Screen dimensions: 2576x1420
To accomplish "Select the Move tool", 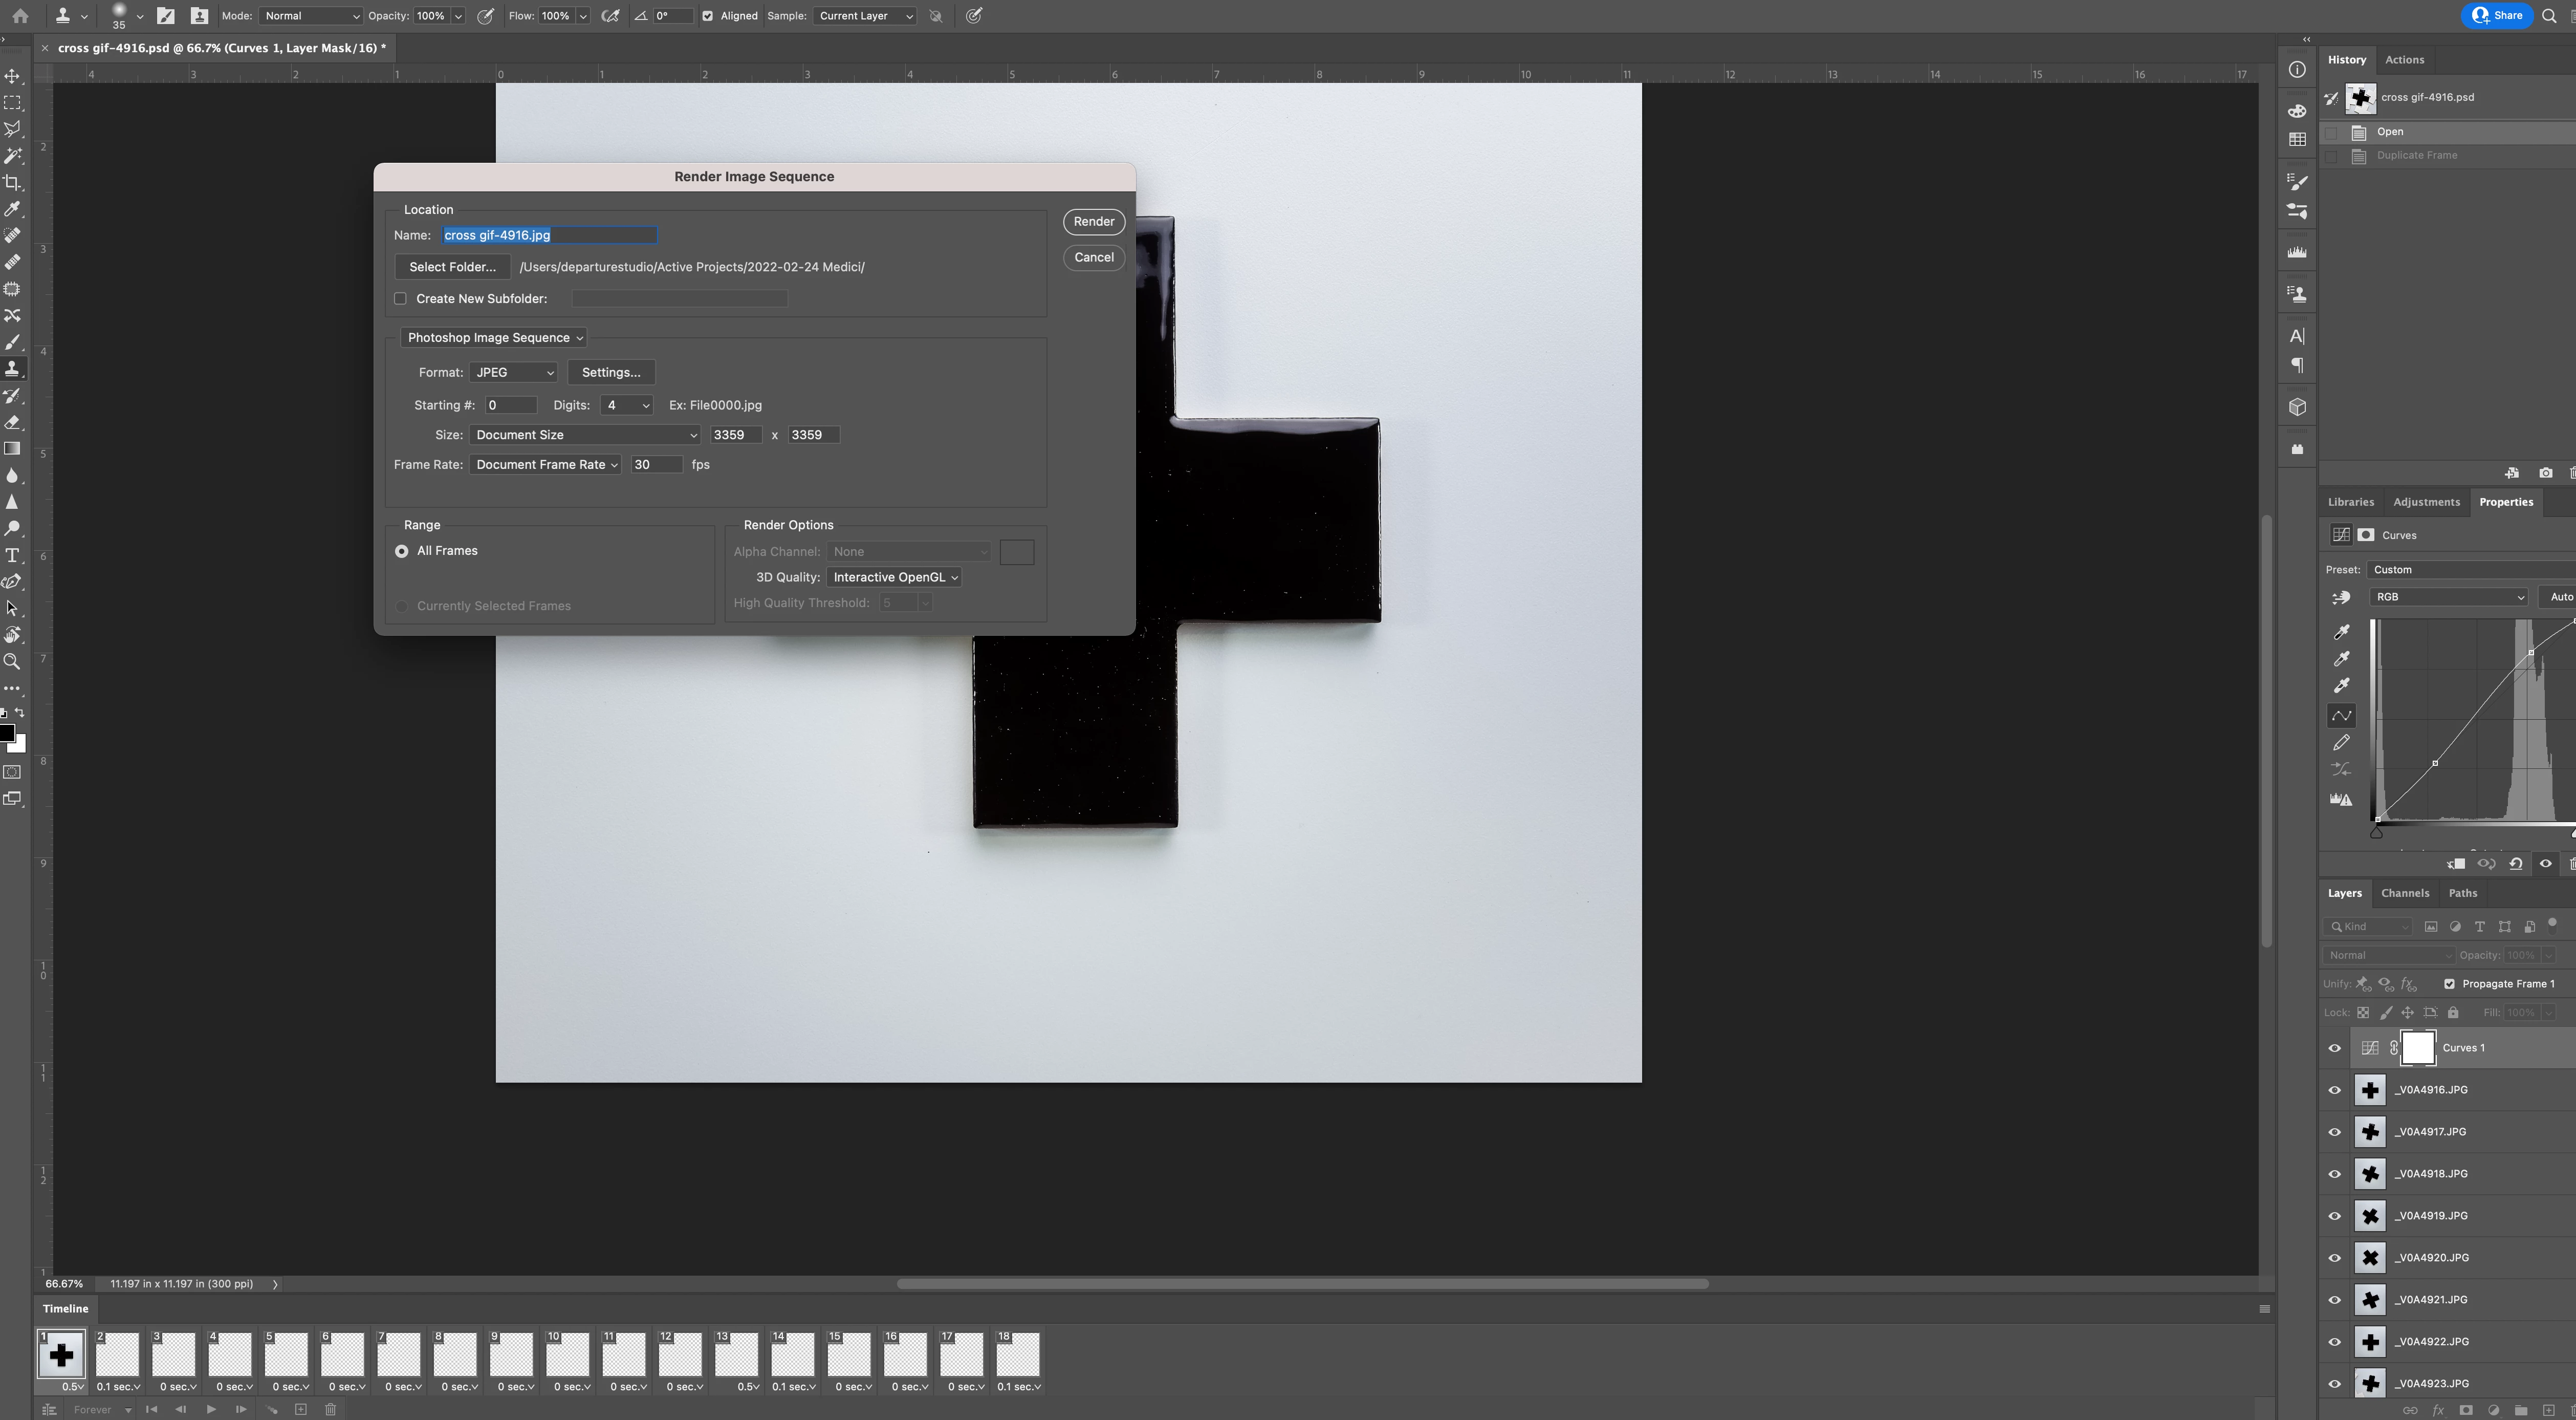I will (x=13, y=76).
